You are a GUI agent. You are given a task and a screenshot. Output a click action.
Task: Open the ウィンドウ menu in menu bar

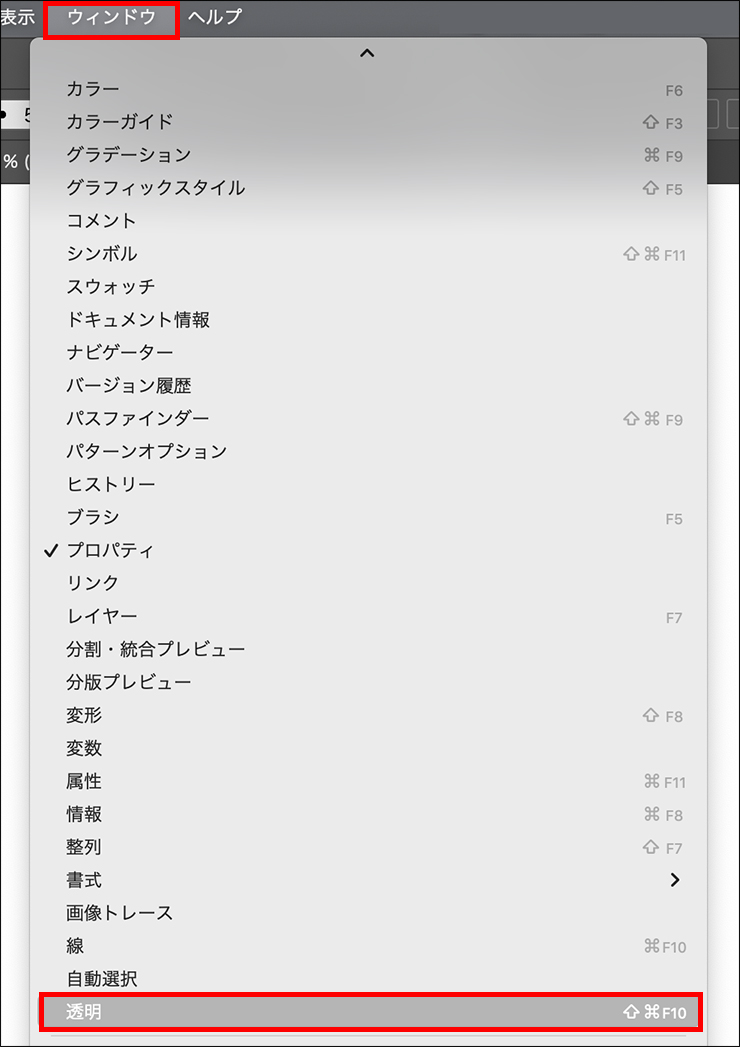pyautogui.click(x=111, y=18)
